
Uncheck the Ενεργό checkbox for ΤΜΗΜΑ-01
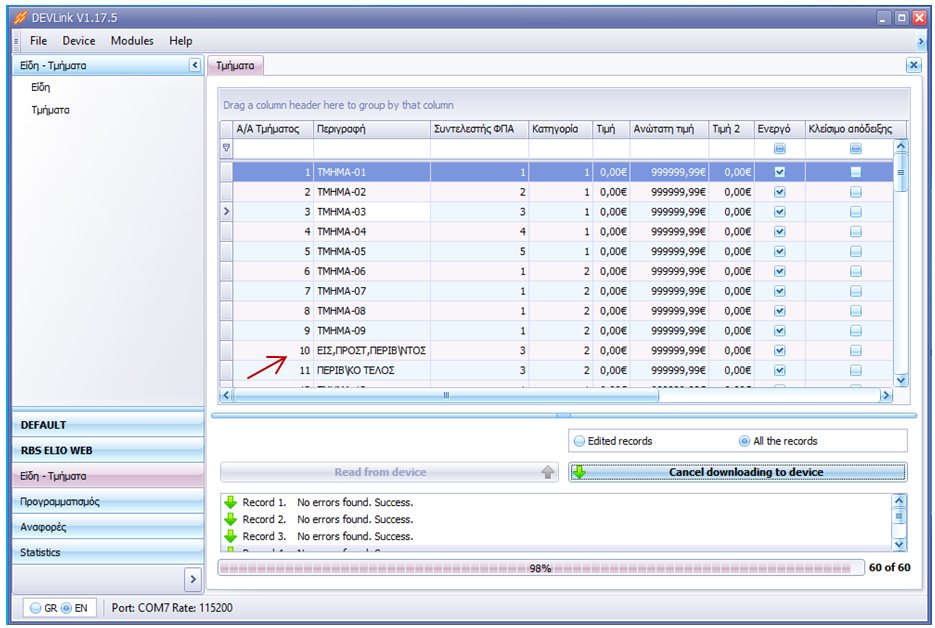780,172
